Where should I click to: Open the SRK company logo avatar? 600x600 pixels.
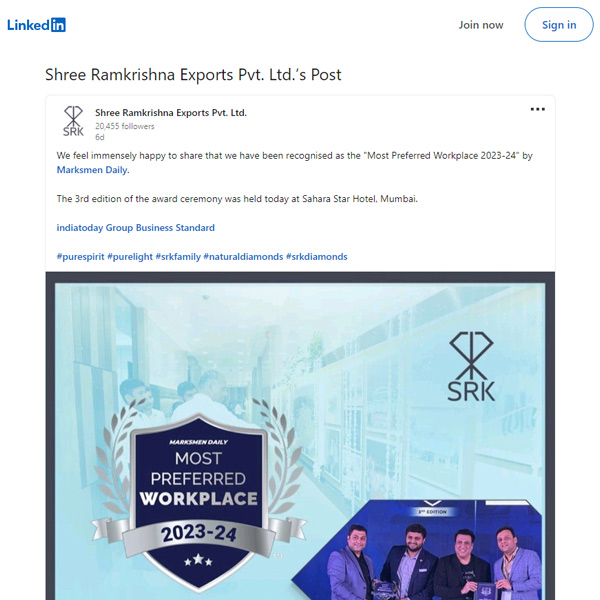coord(73,121)
